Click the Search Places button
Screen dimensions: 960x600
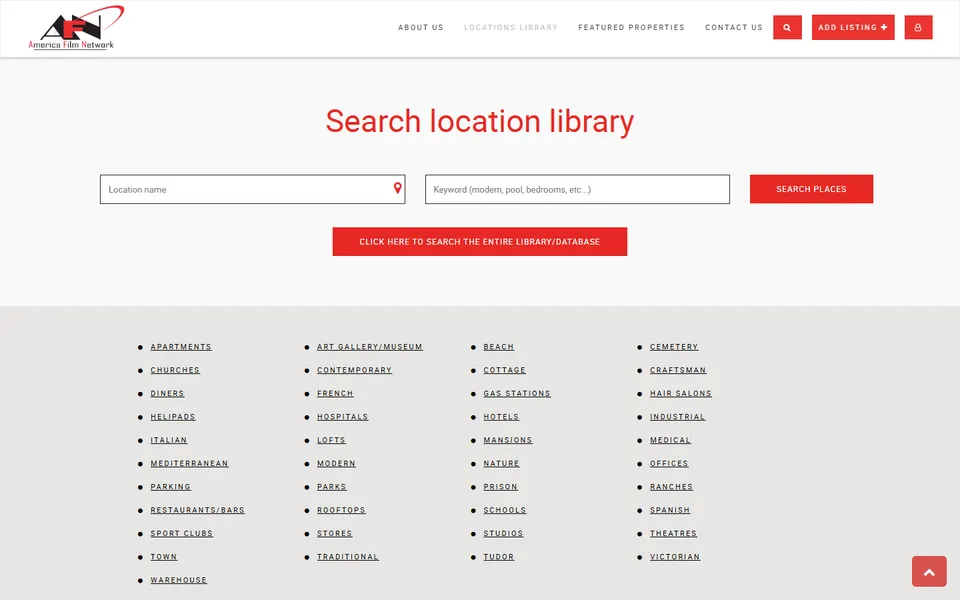point(811,189)
